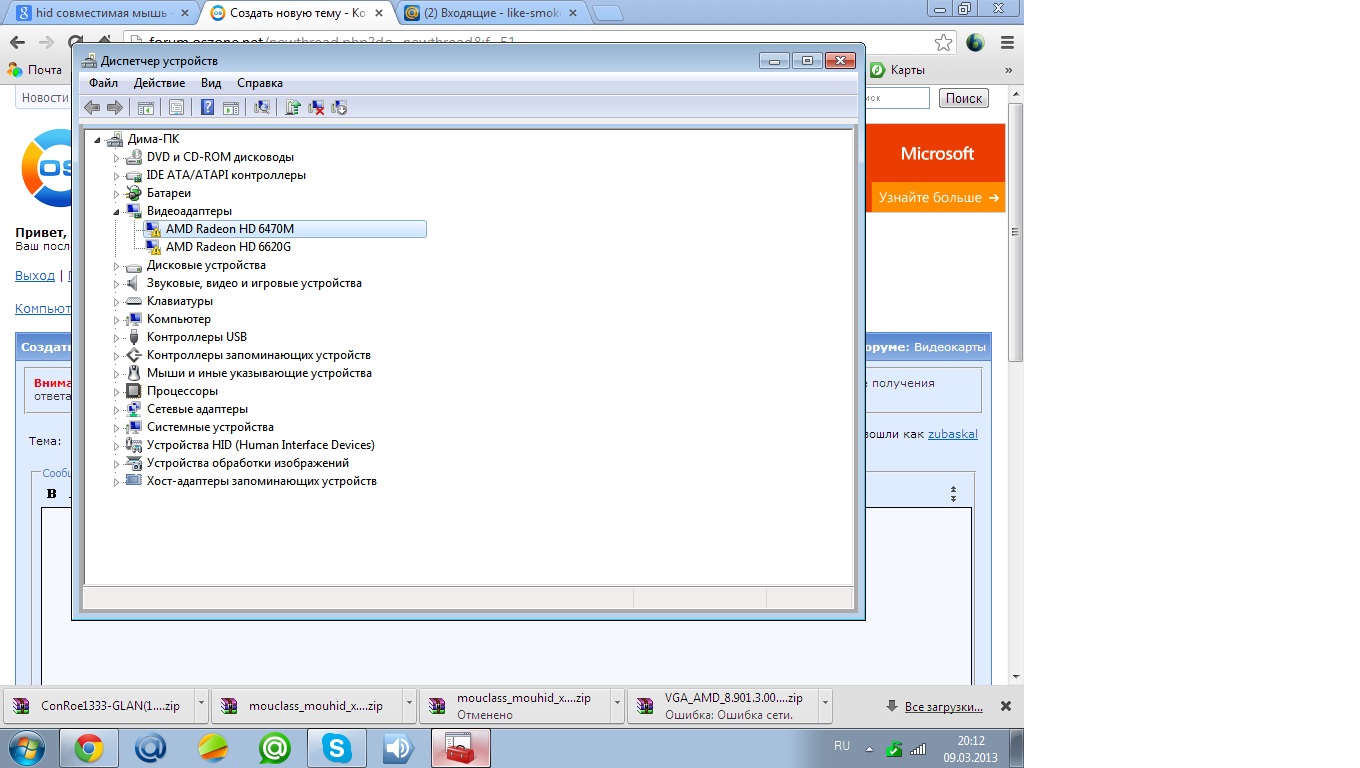Open dropdown arrow for VGA_AMD download

point(824,704)
